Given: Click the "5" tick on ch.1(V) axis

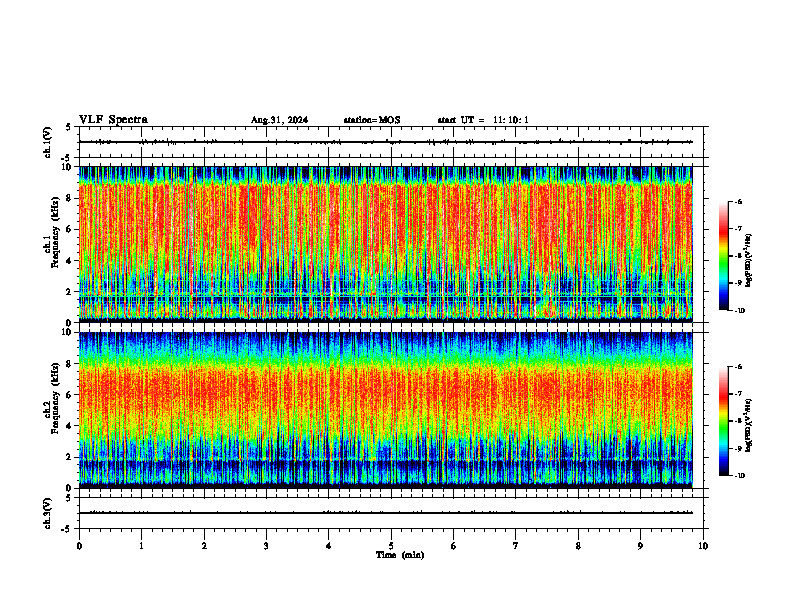Looking at the screenshot, I should pyautogui.click(x=70, y=127).
